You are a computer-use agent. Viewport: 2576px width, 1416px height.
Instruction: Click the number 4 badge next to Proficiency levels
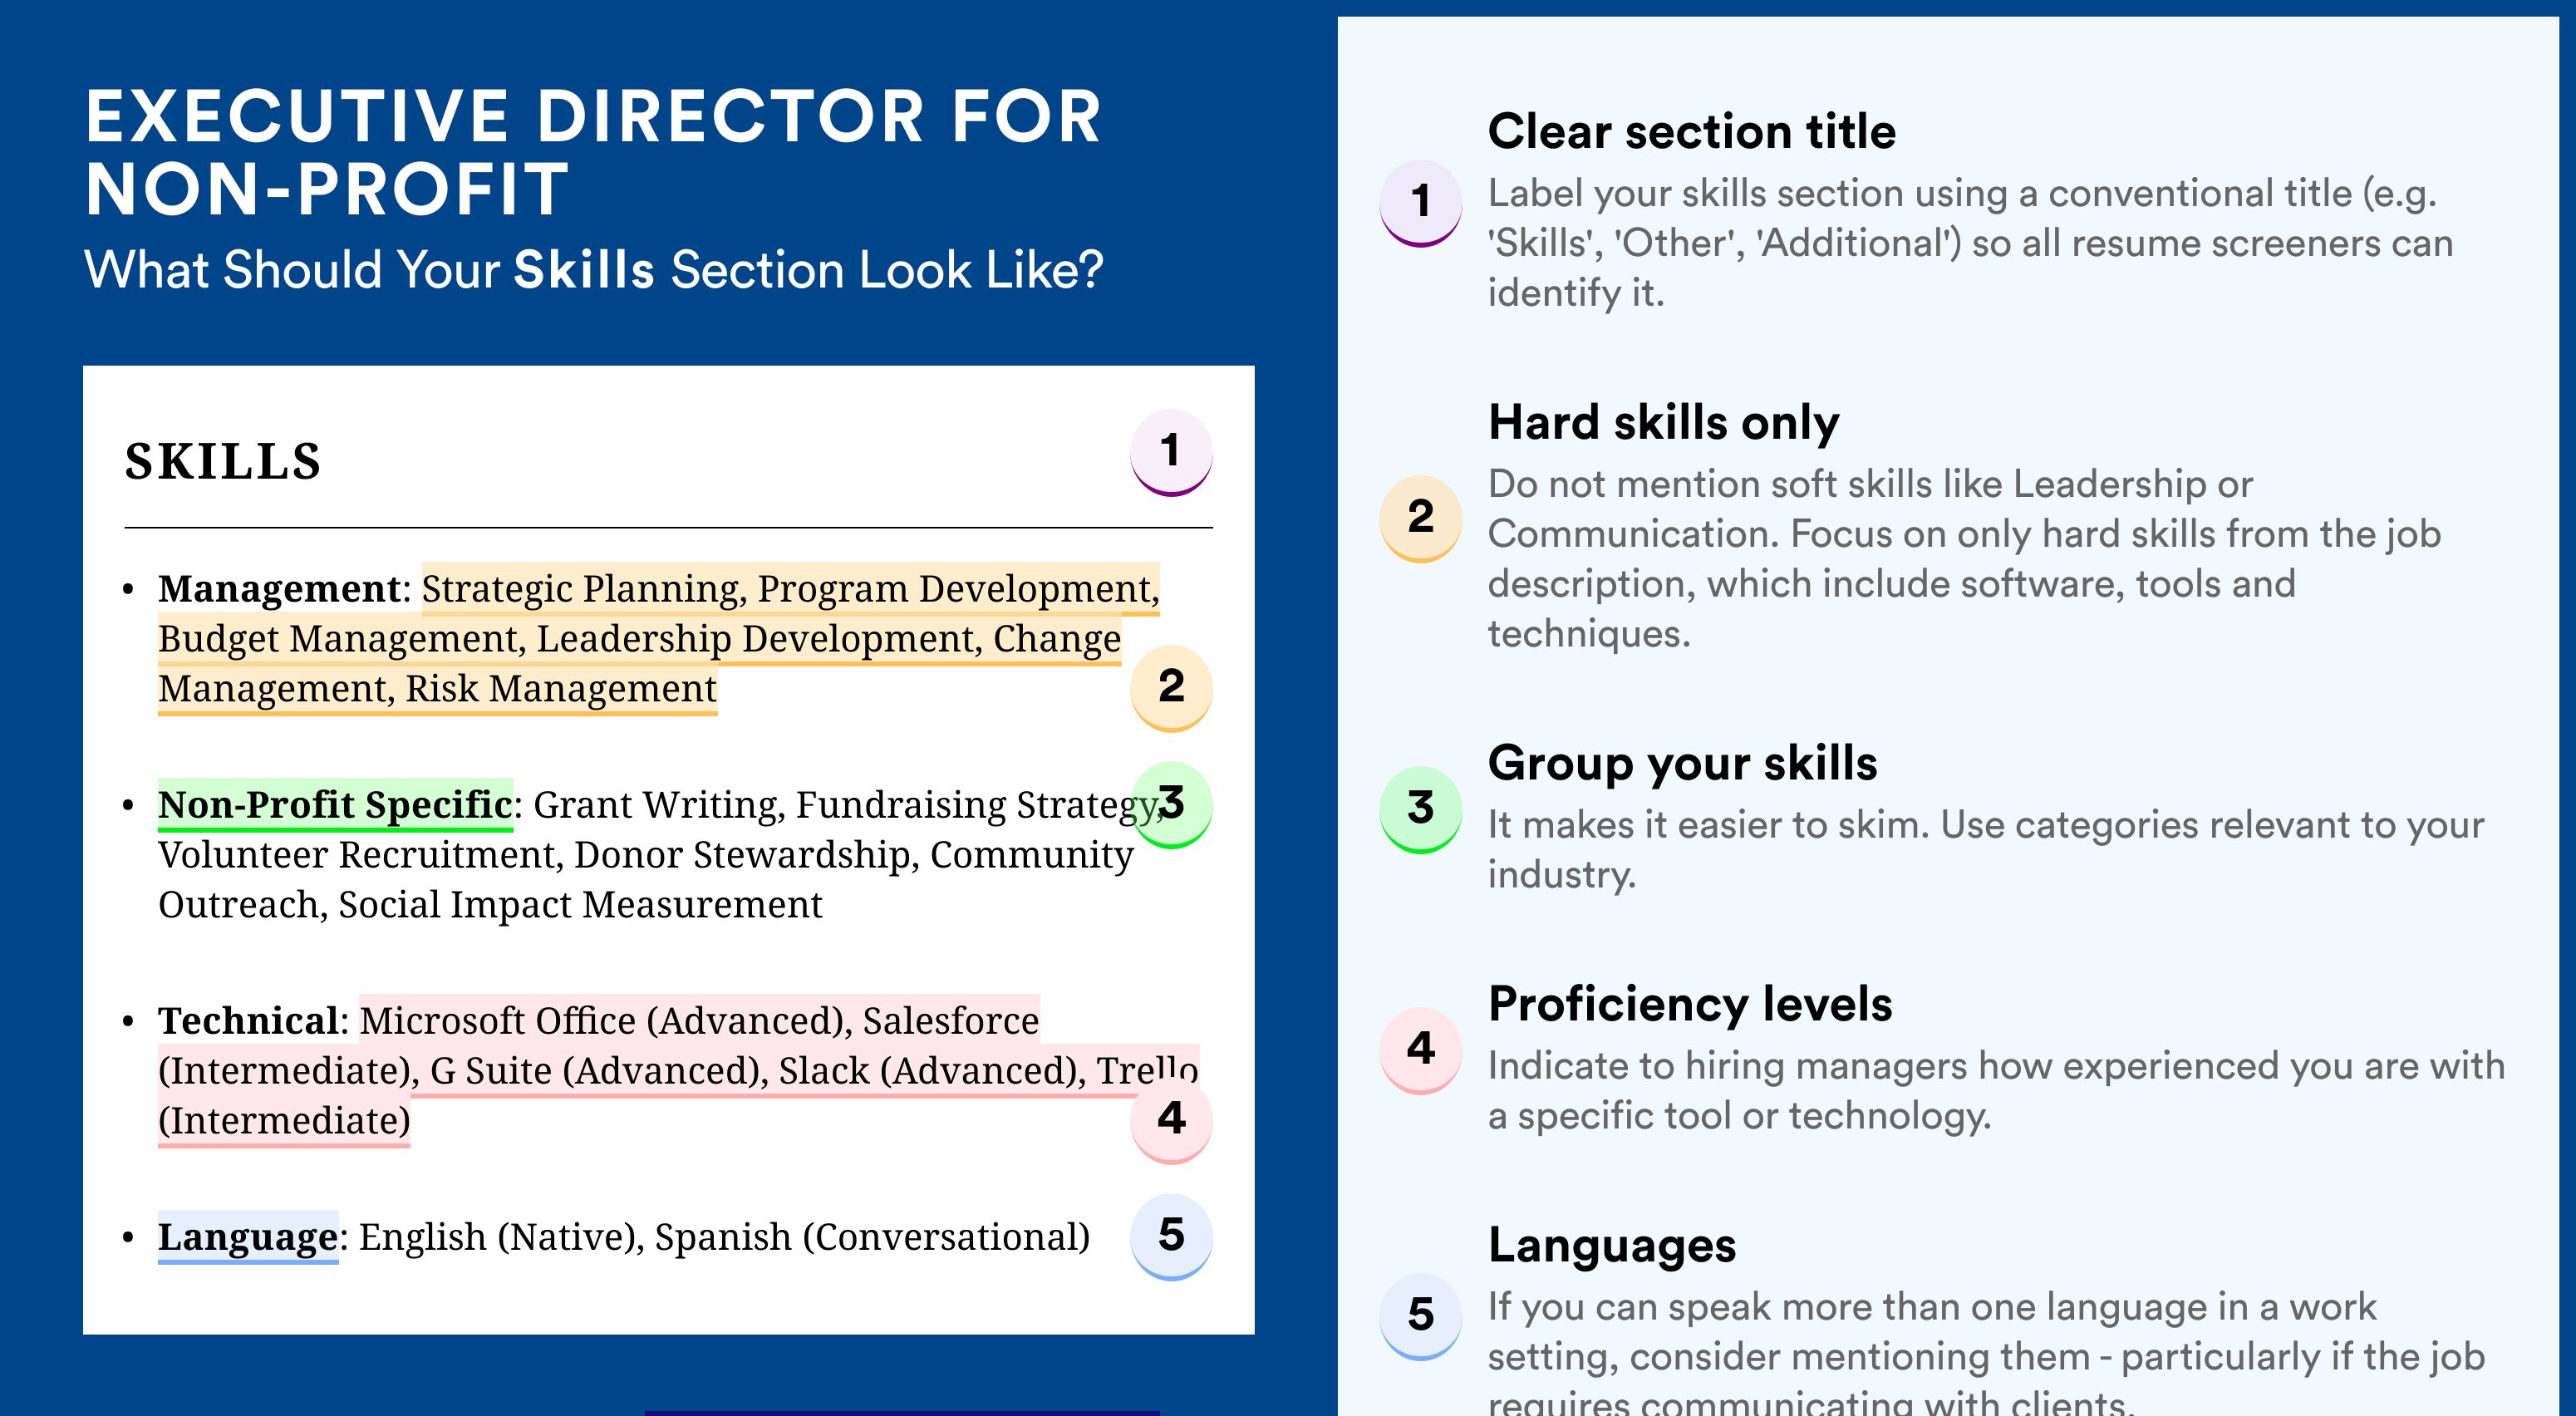tap(1421, 1051)
